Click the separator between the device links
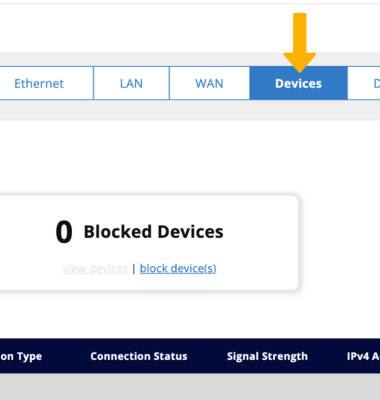This screenshot has height=400, width=380. [134, 268]
